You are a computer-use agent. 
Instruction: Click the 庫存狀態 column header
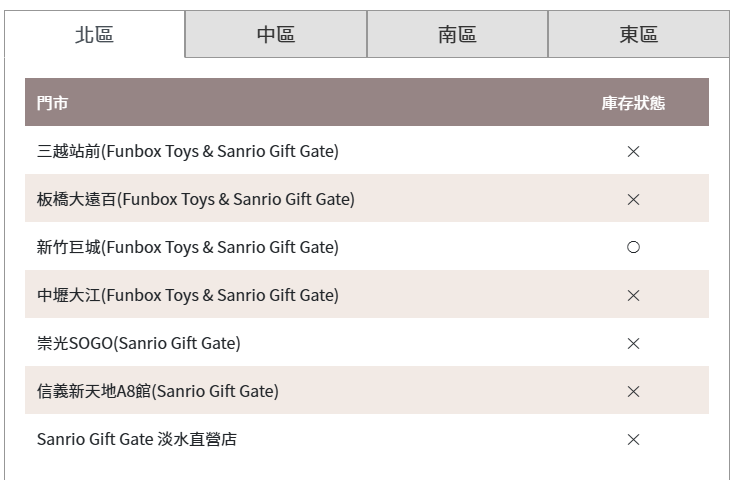pos(633,103)
